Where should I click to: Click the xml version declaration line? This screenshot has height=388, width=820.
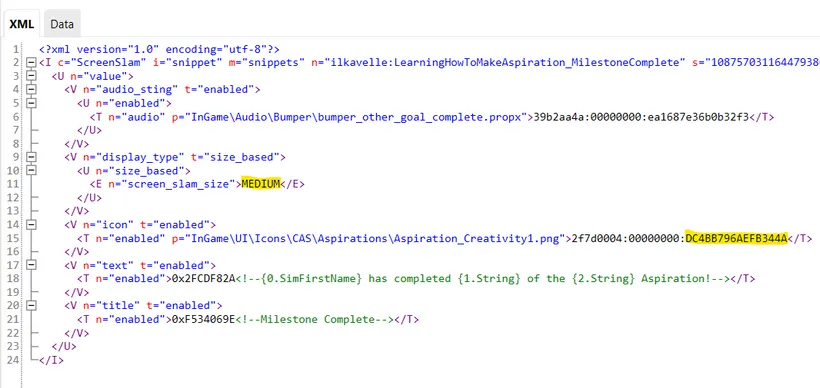[x=160, y=50]
